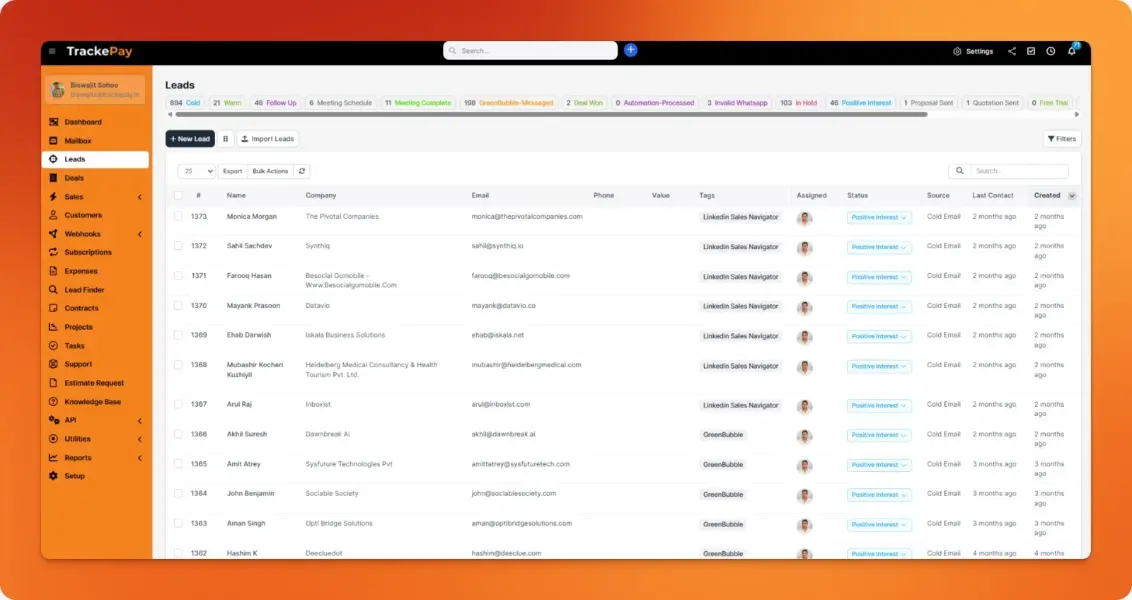Tick the checkbox for lead Monica Morgan

[178, 216]
